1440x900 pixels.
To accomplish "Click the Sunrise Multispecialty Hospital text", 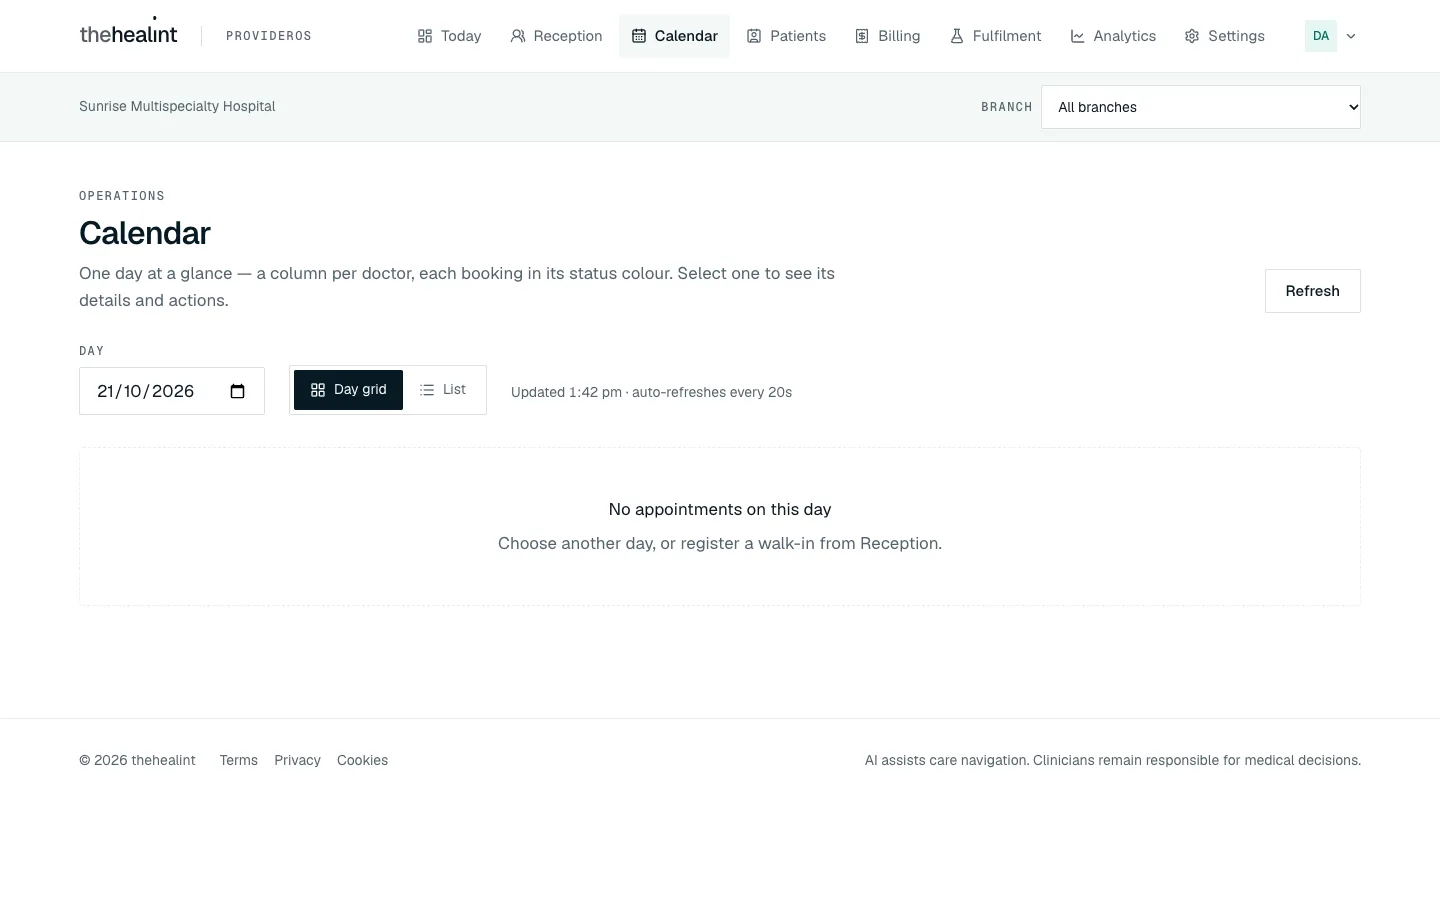I will click(x=177, y=106).
